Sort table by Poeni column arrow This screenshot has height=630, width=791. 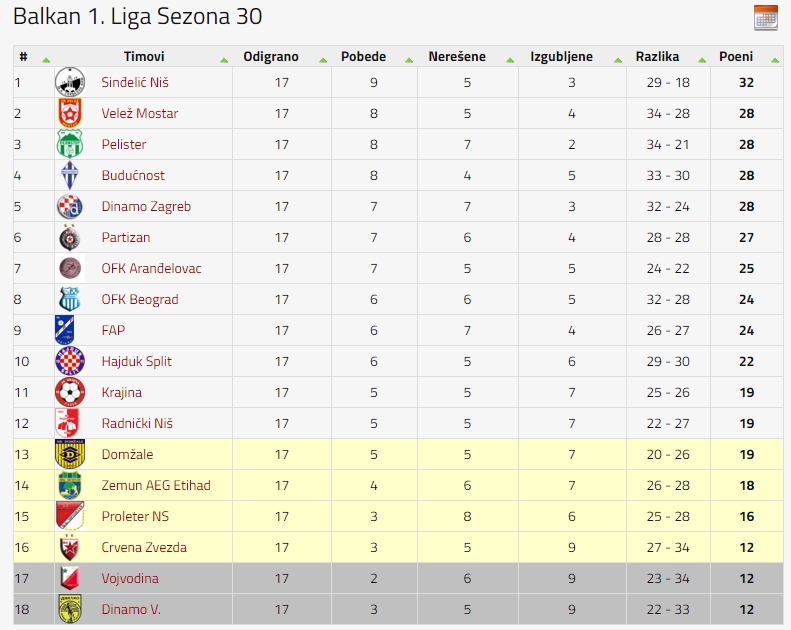tap(775, 60)
